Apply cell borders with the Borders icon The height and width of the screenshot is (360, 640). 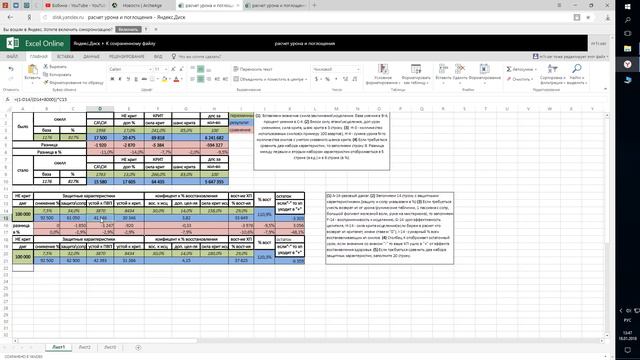click(152, 79)
